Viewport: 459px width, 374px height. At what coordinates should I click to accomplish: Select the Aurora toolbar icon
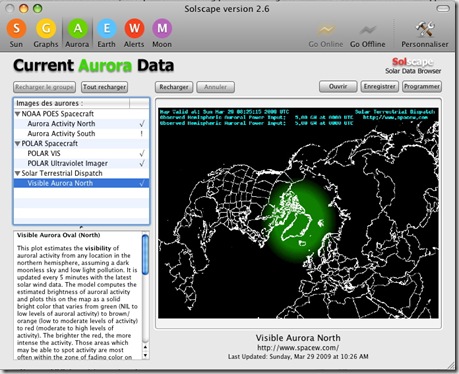[x=77, y=29]
